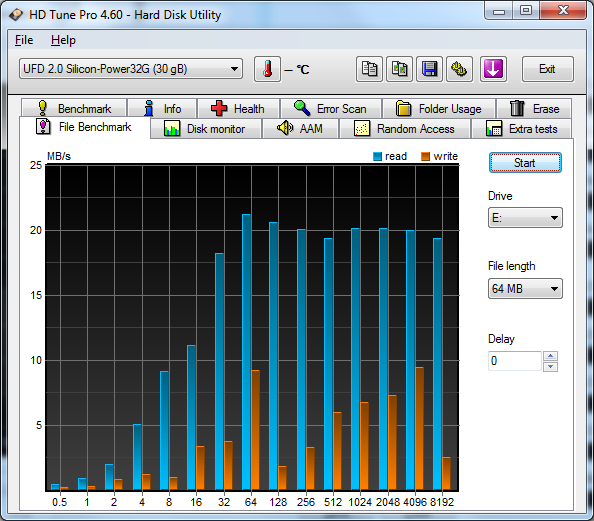Click inside the Delay value field
Screen dimensions: 594x521
(515, 361)
